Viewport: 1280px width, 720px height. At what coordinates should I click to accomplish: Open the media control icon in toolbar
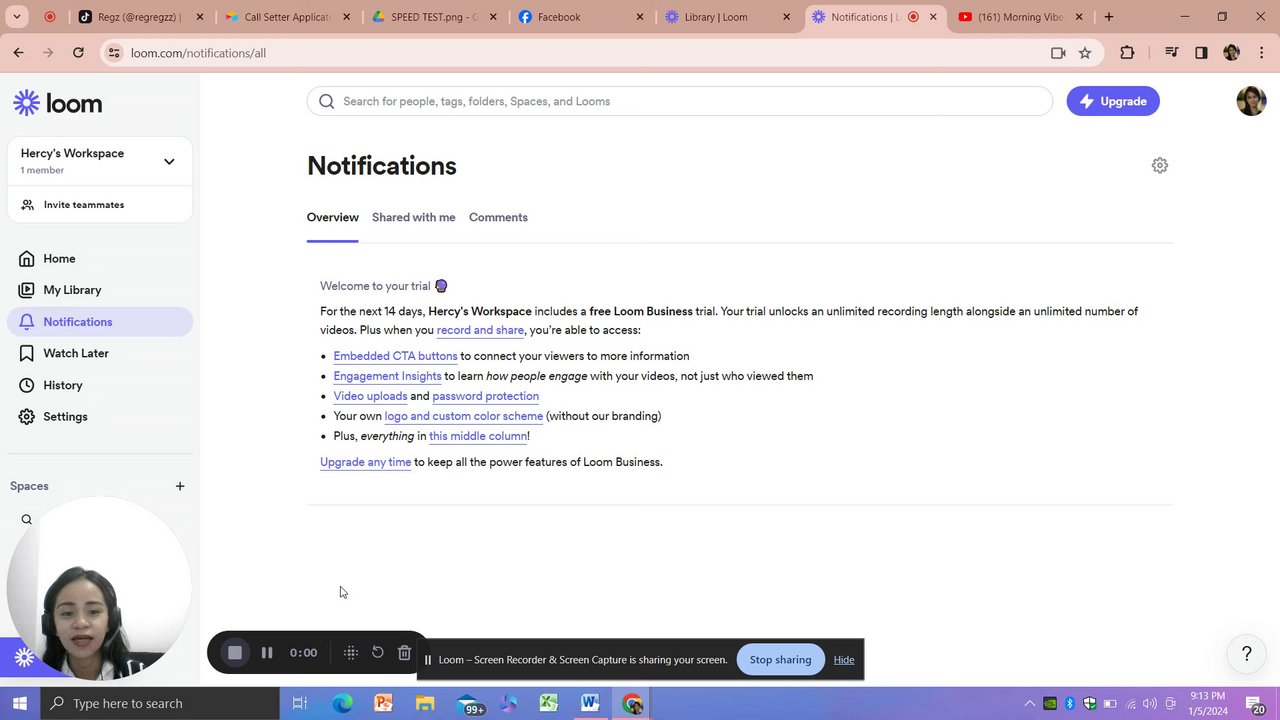tap(1171, 53)
